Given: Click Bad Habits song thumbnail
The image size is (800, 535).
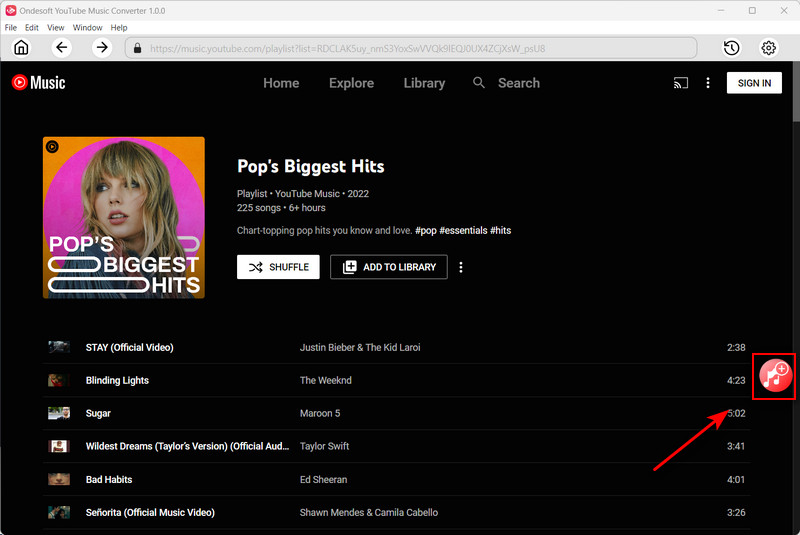Looking at the screenshot, I should 59,479.
